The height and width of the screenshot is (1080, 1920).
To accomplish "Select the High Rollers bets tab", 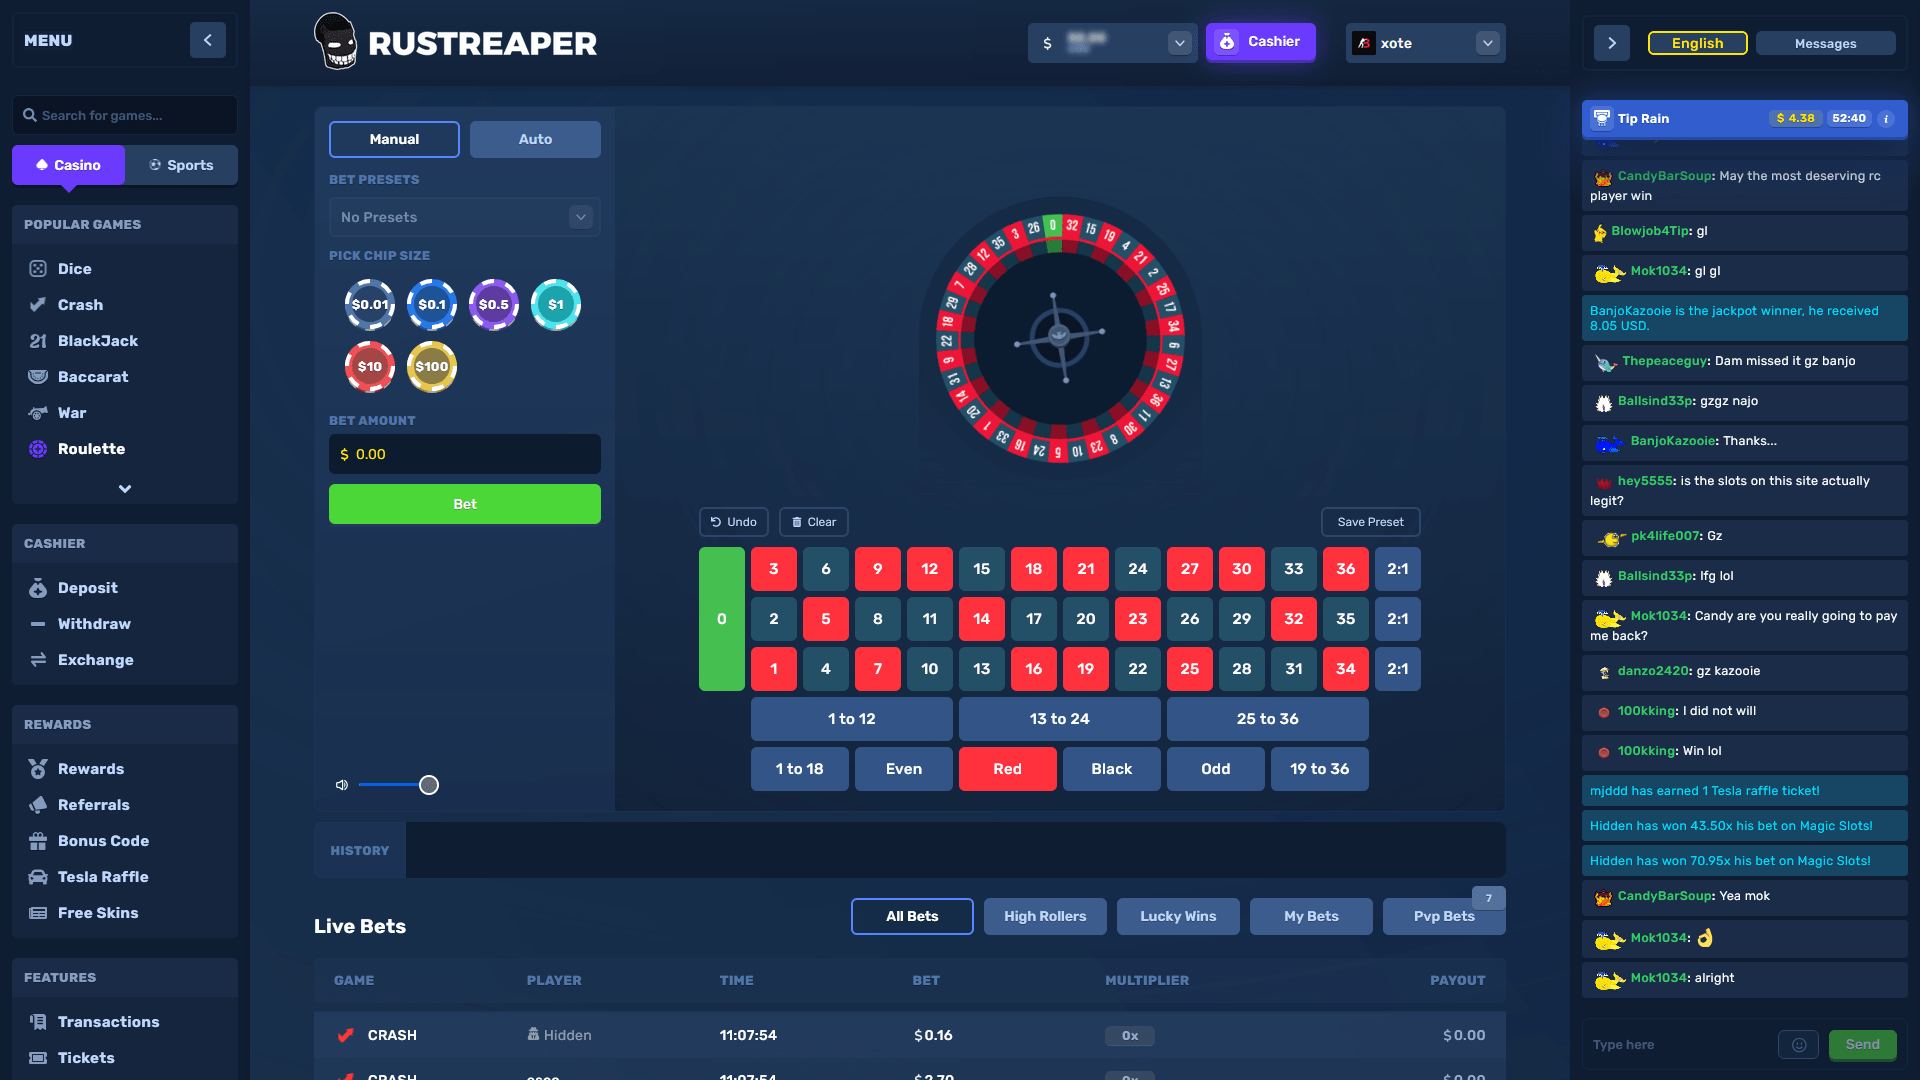I will click(x=1046, y=916).
